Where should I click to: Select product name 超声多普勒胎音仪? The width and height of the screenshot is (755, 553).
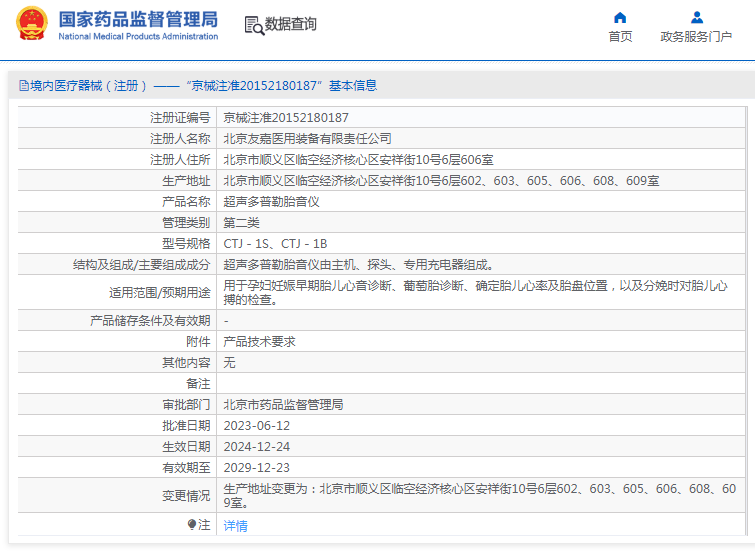[271, 201]
